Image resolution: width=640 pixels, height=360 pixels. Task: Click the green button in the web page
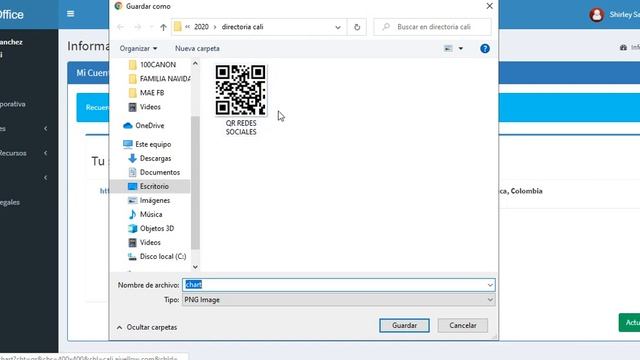[x=629, y=322]
